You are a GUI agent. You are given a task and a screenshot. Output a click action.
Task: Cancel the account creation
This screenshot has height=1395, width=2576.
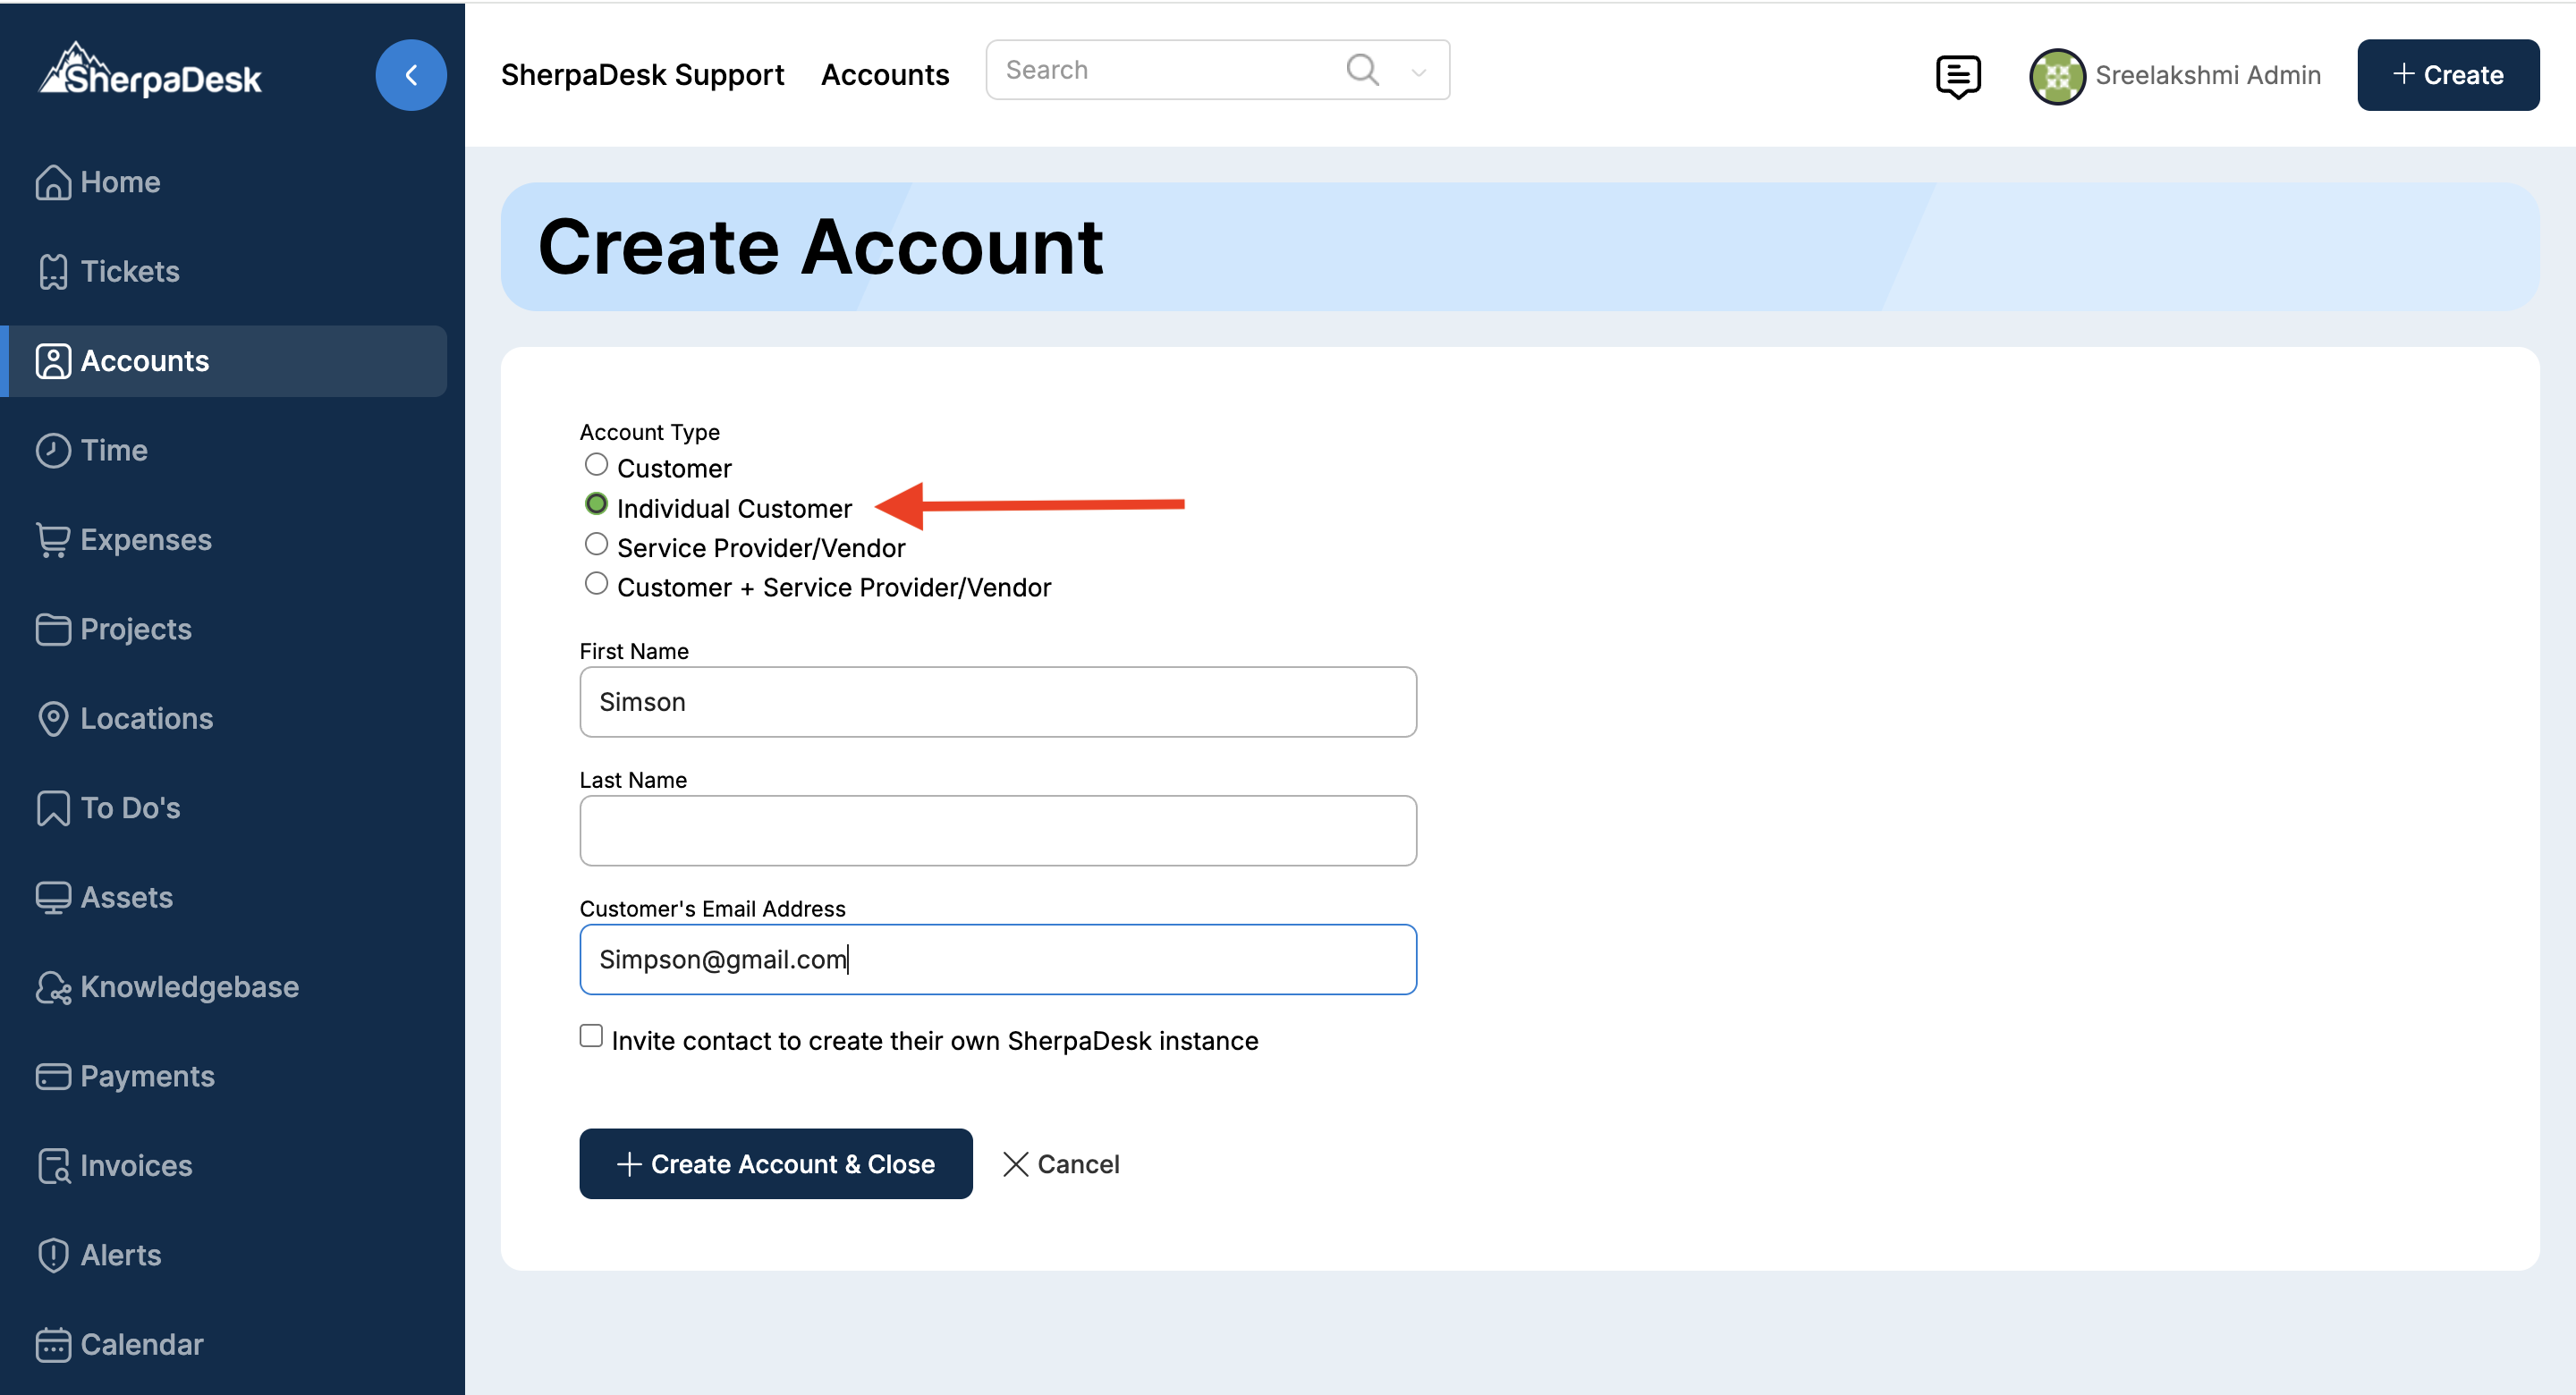click(x=1061, y=1164)
